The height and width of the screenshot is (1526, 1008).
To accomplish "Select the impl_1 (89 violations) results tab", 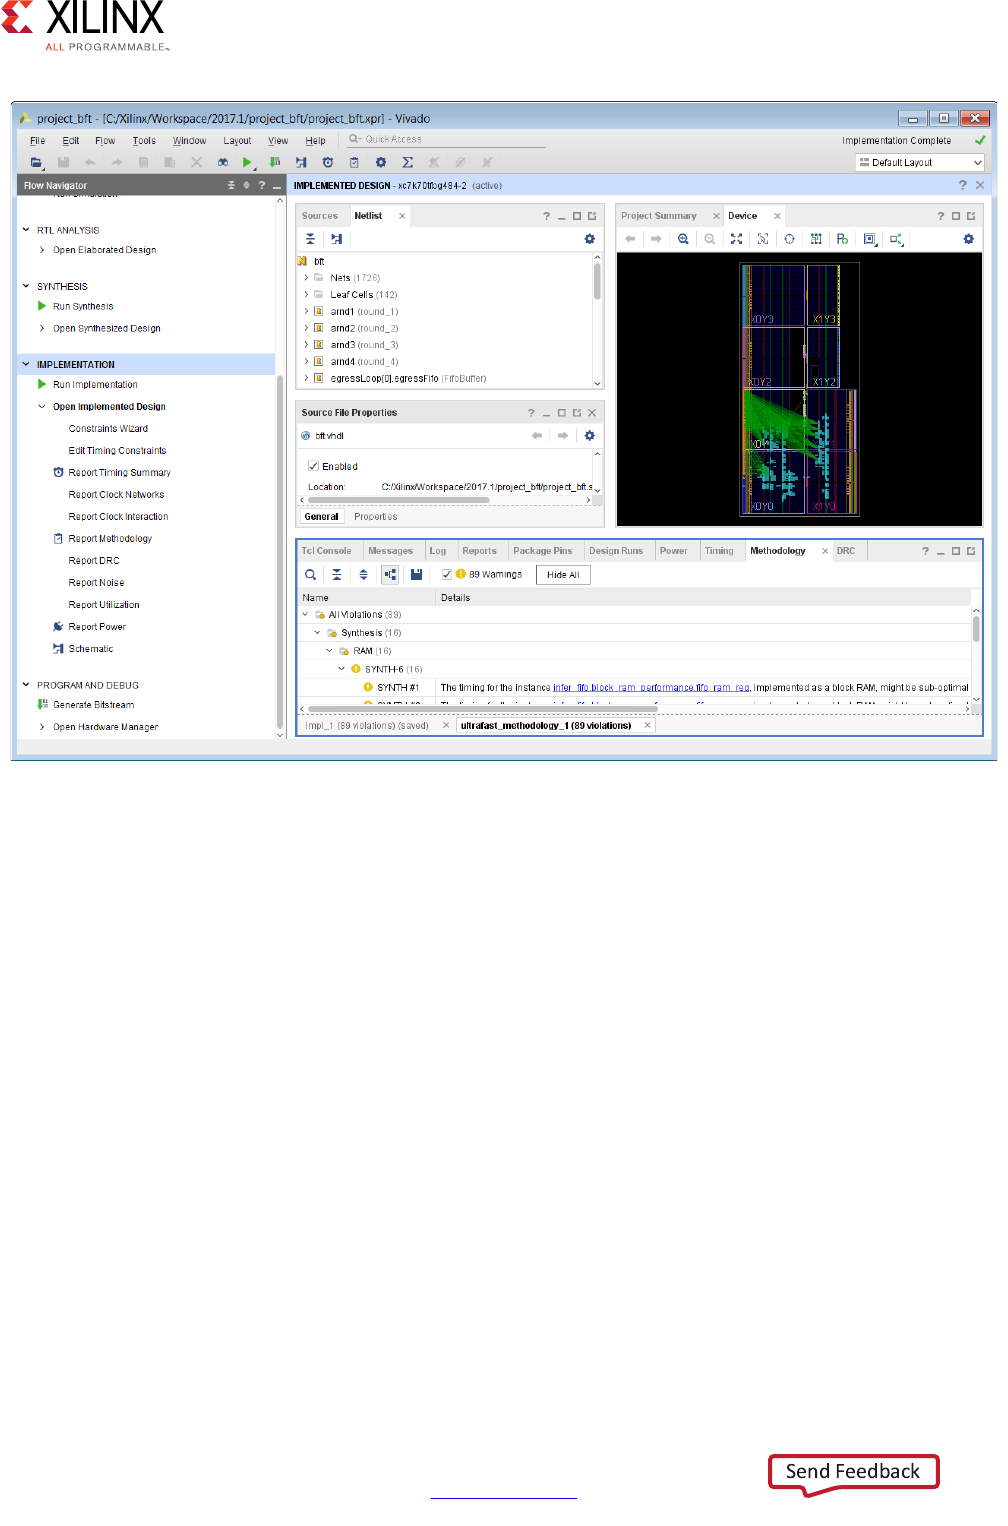I will click(x=367, y=726).
